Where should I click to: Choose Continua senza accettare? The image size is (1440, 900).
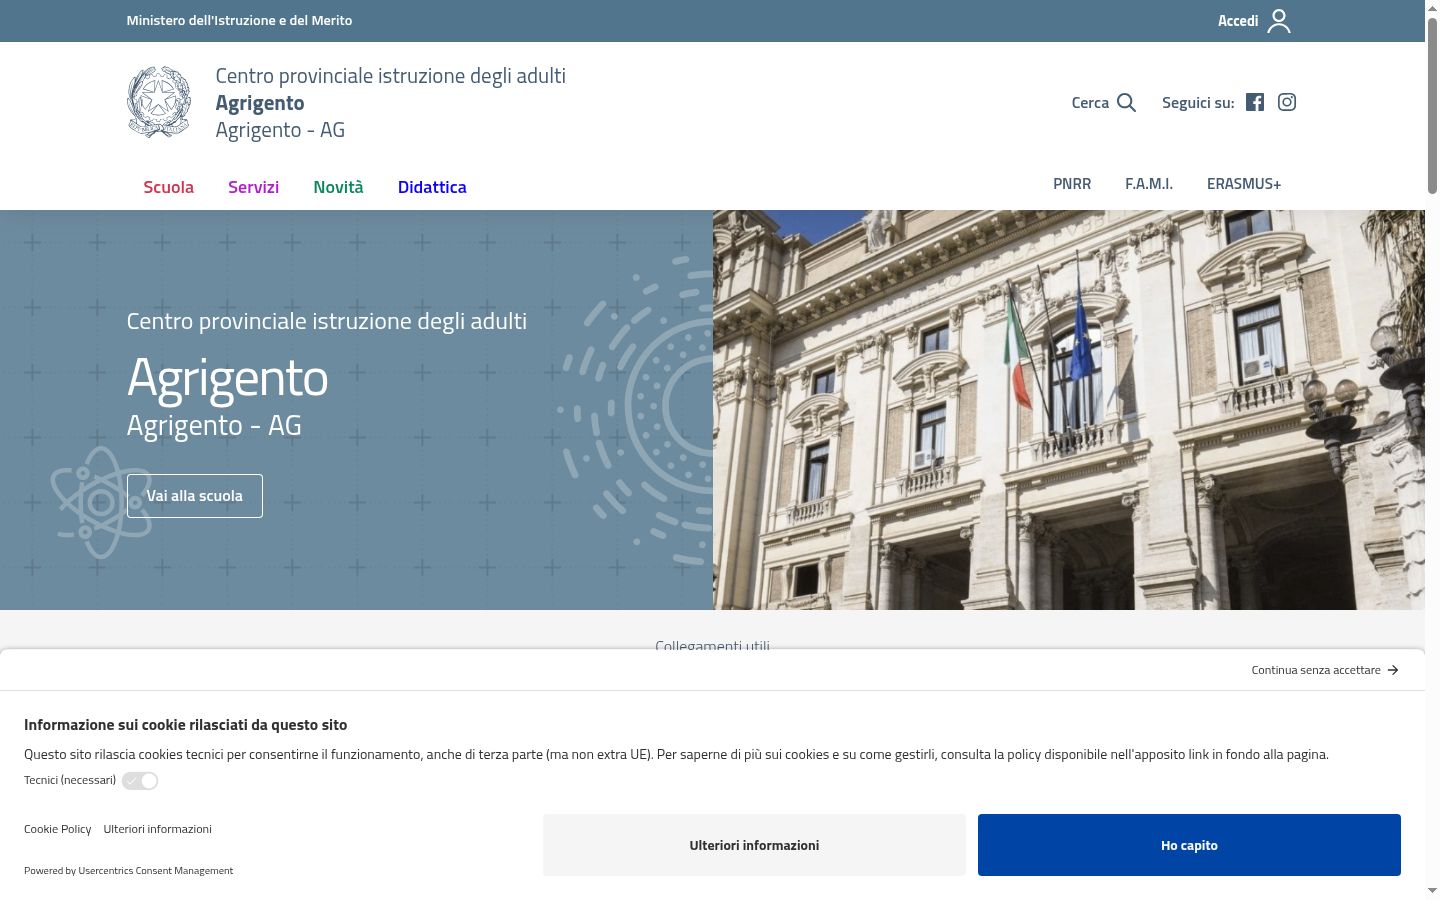point(1316,670)
